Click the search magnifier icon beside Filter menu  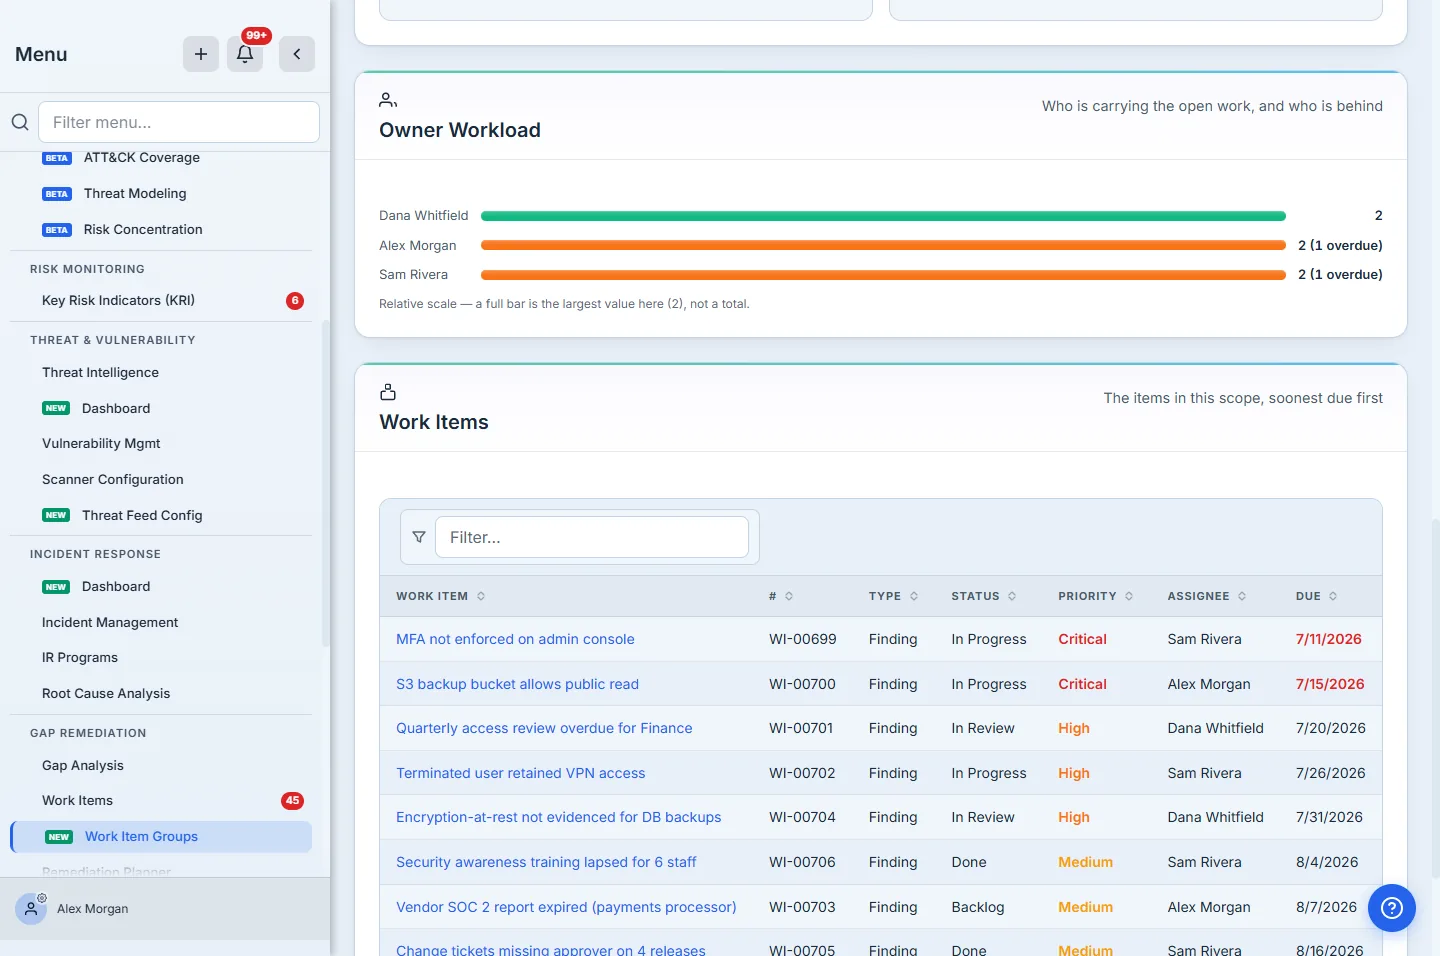[x=20, y=122]
